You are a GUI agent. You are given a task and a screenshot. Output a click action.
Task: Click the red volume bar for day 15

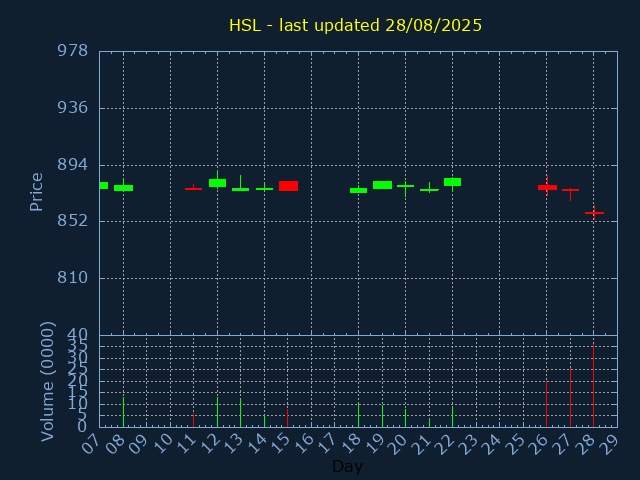(x=287, y=418)
